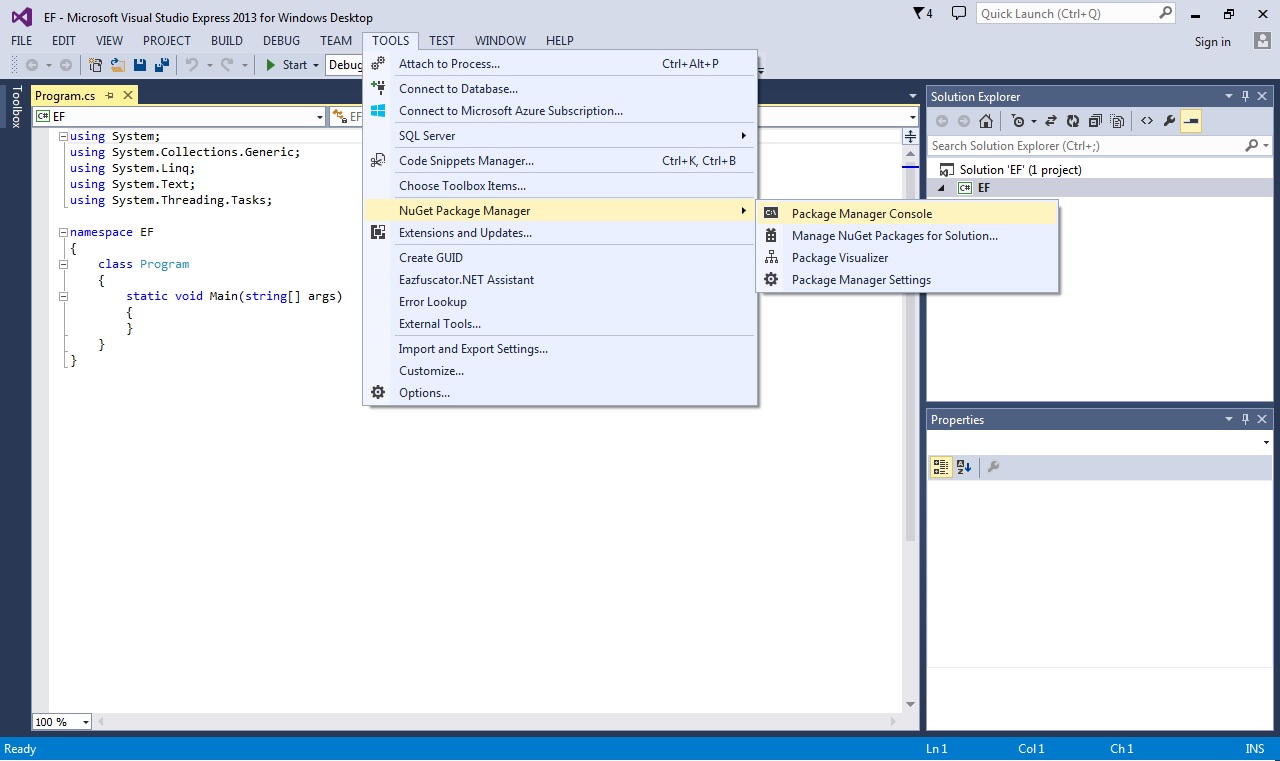
Task: Open Package Manager Settings entry
Action: tap(907, 280)
